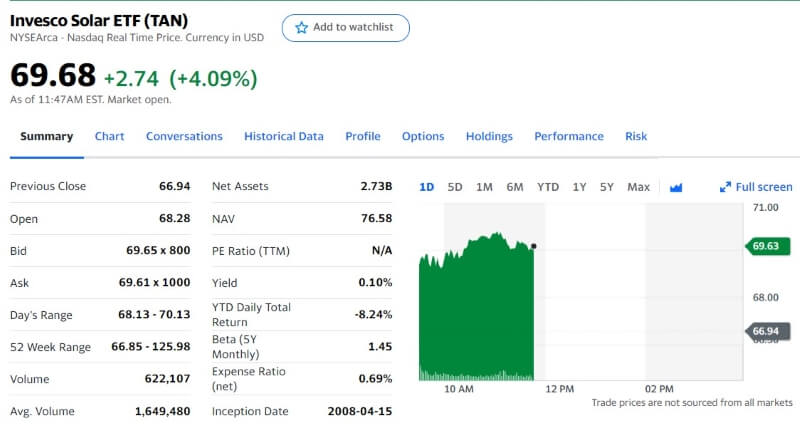Open the chart type area icon
This screenshot has height=426, width=800.
[676, 188]
